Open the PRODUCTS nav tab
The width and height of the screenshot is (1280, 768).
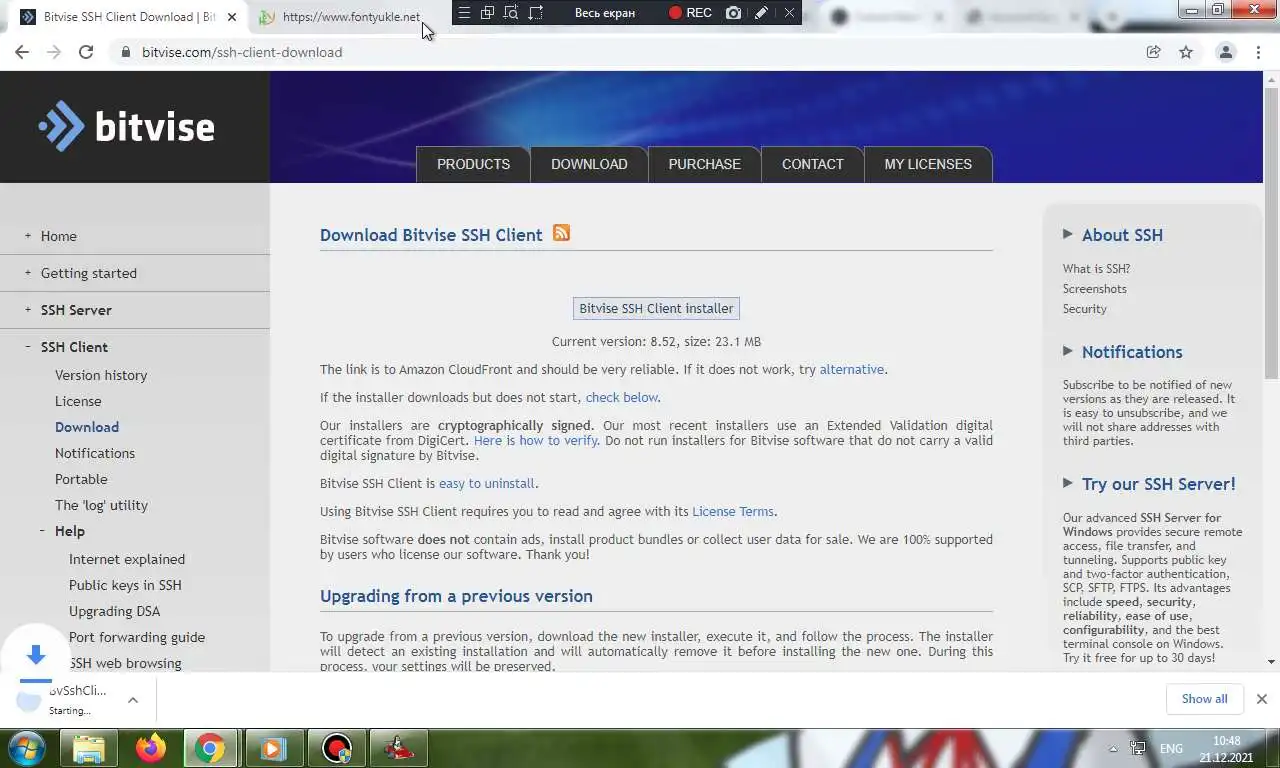click(x=473, y=164)
